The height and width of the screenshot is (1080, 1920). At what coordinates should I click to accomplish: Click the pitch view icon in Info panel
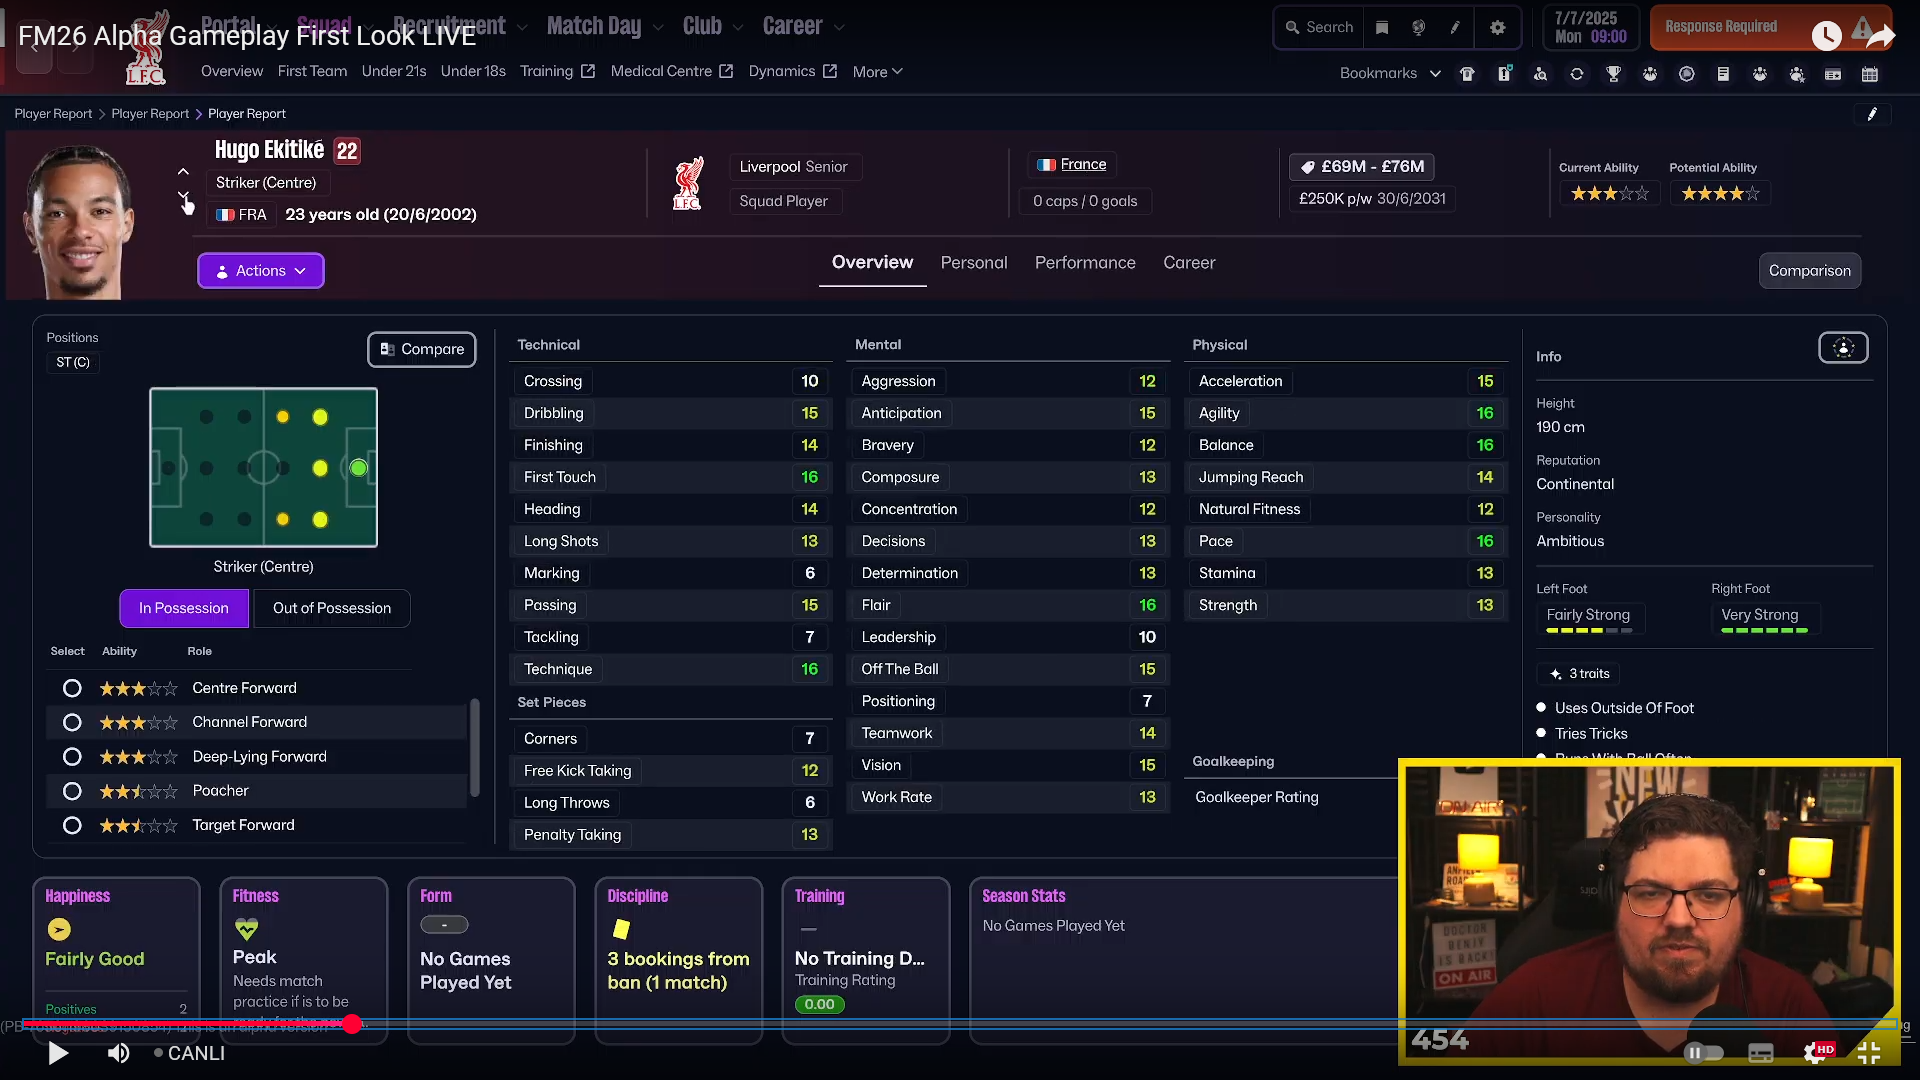1843,348
